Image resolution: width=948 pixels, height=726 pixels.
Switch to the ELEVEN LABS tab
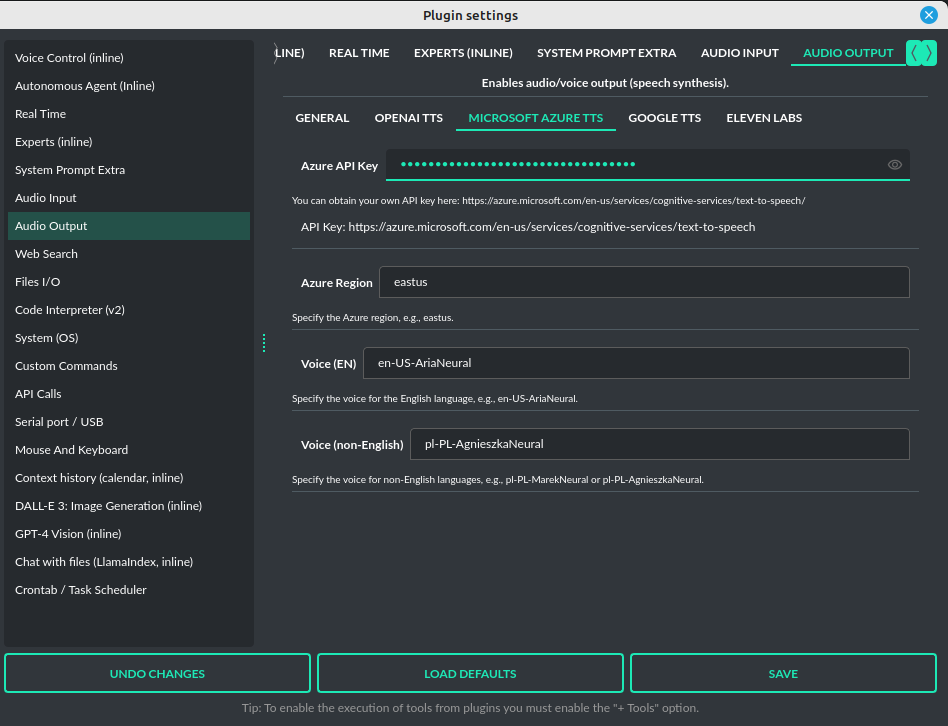pos(763,117)
